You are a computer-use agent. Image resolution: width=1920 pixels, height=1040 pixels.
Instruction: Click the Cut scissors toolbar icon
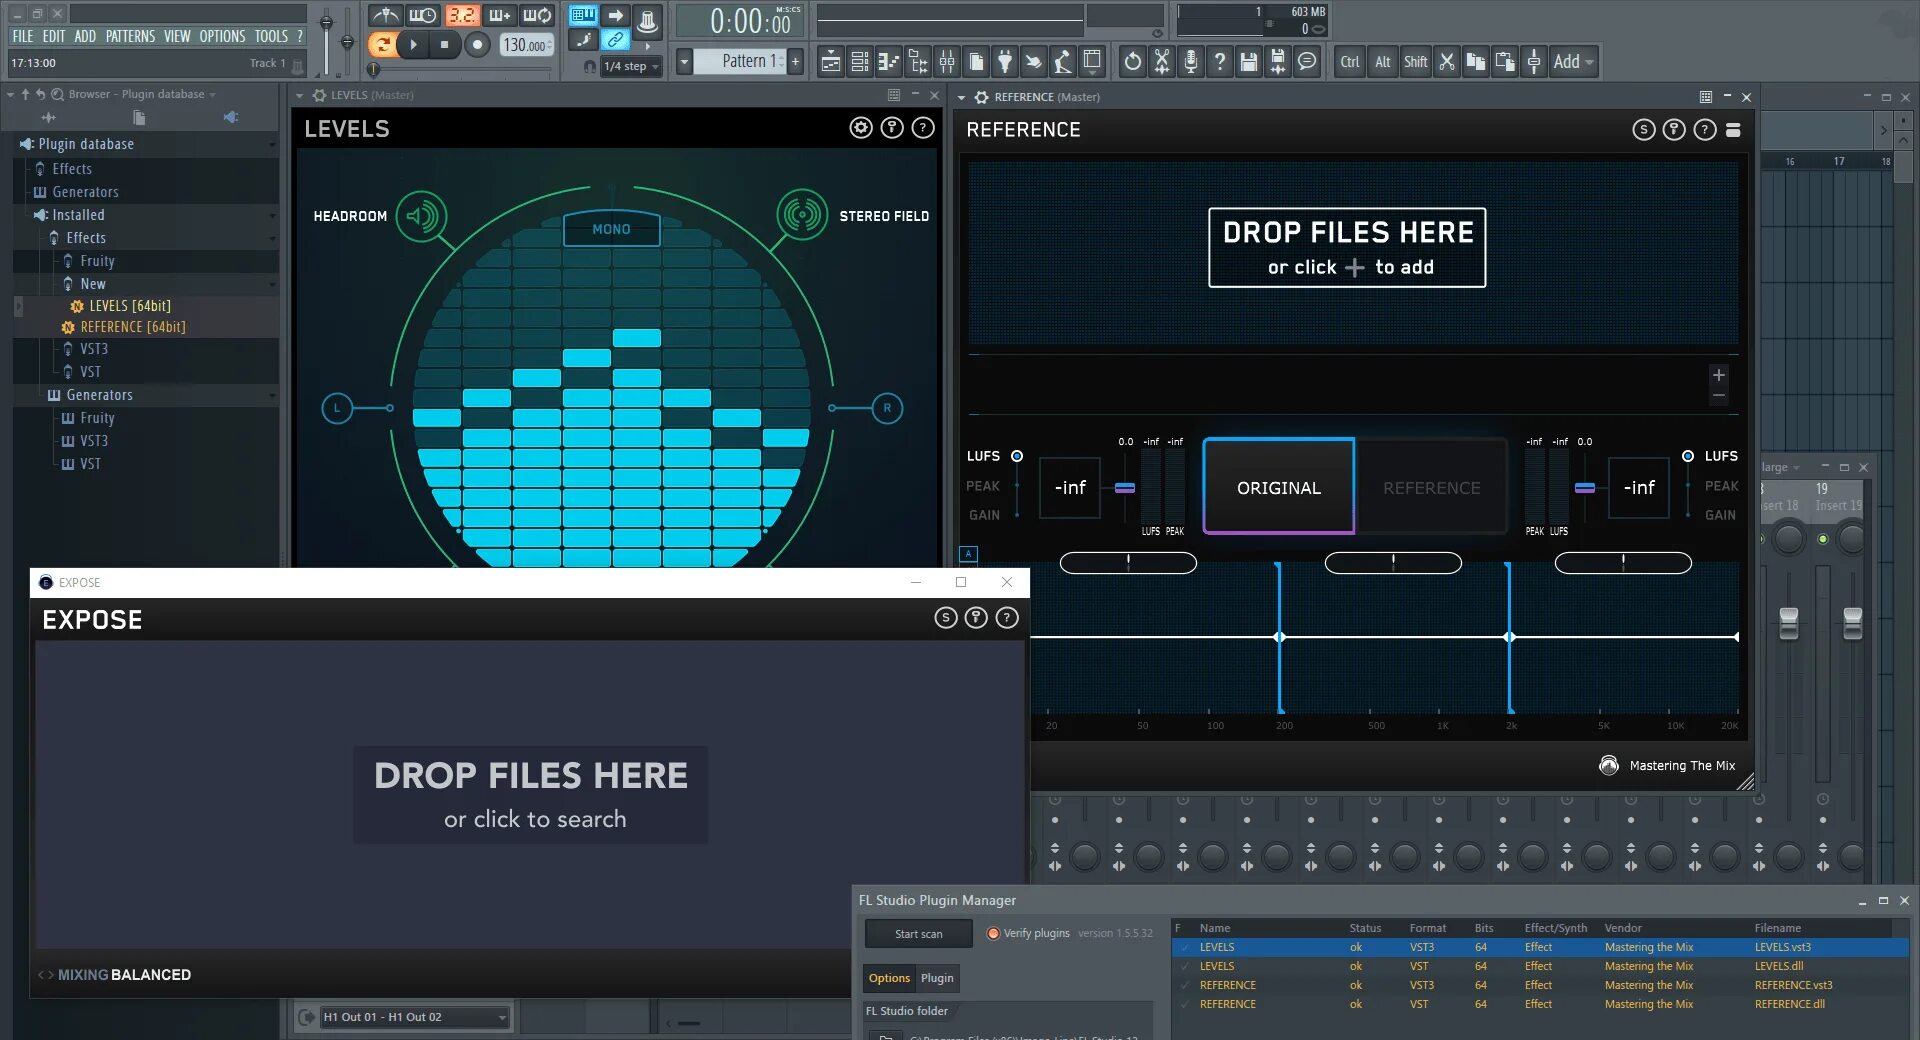coord(1446,62)
